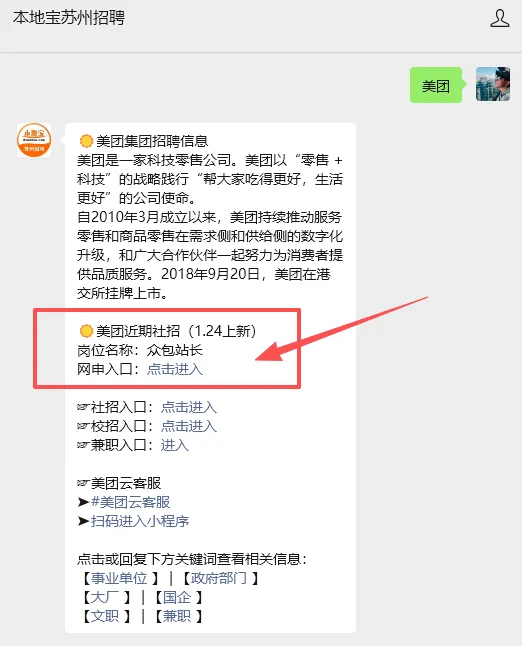Select the 兼职 keyword in the bottom list

point(177,616)
